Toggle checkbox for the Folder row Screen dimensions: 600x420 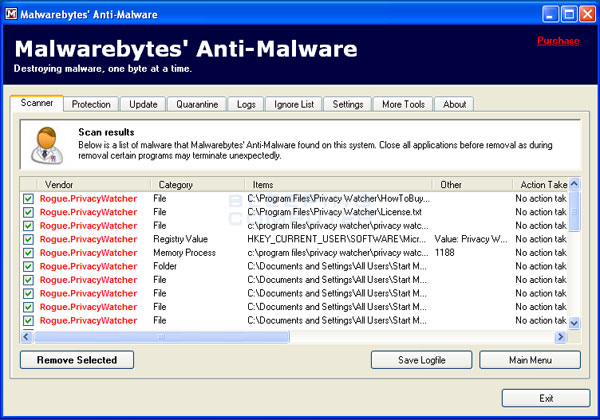(28, 266)
